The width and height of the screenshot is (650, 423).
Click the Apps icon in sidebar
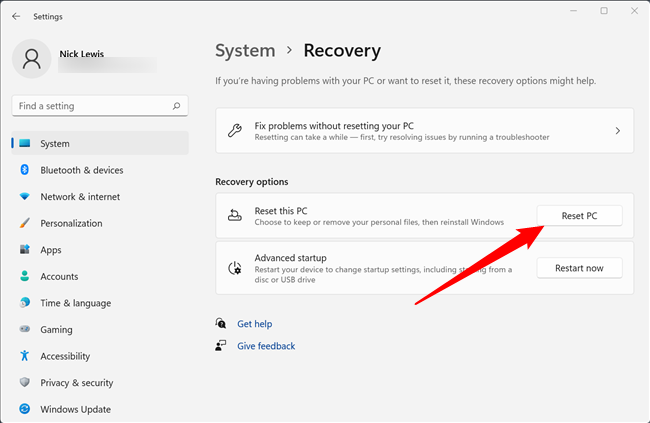pyautogui.click(x=24, y=250)
